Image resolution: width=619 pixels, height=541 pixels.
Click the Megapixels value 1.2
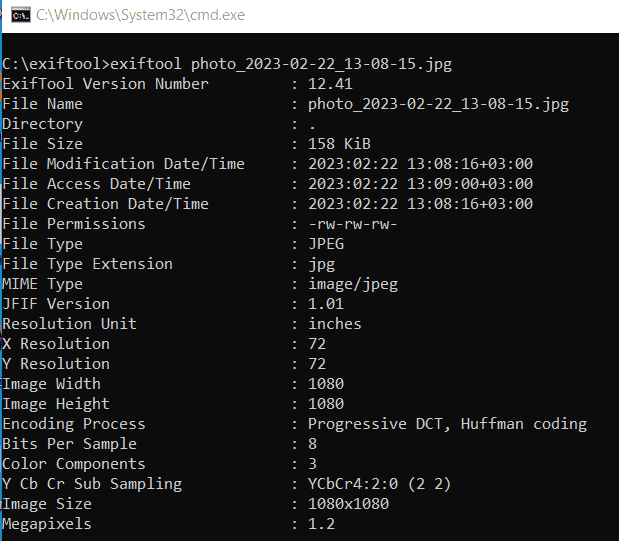click(x=321, y=524)
